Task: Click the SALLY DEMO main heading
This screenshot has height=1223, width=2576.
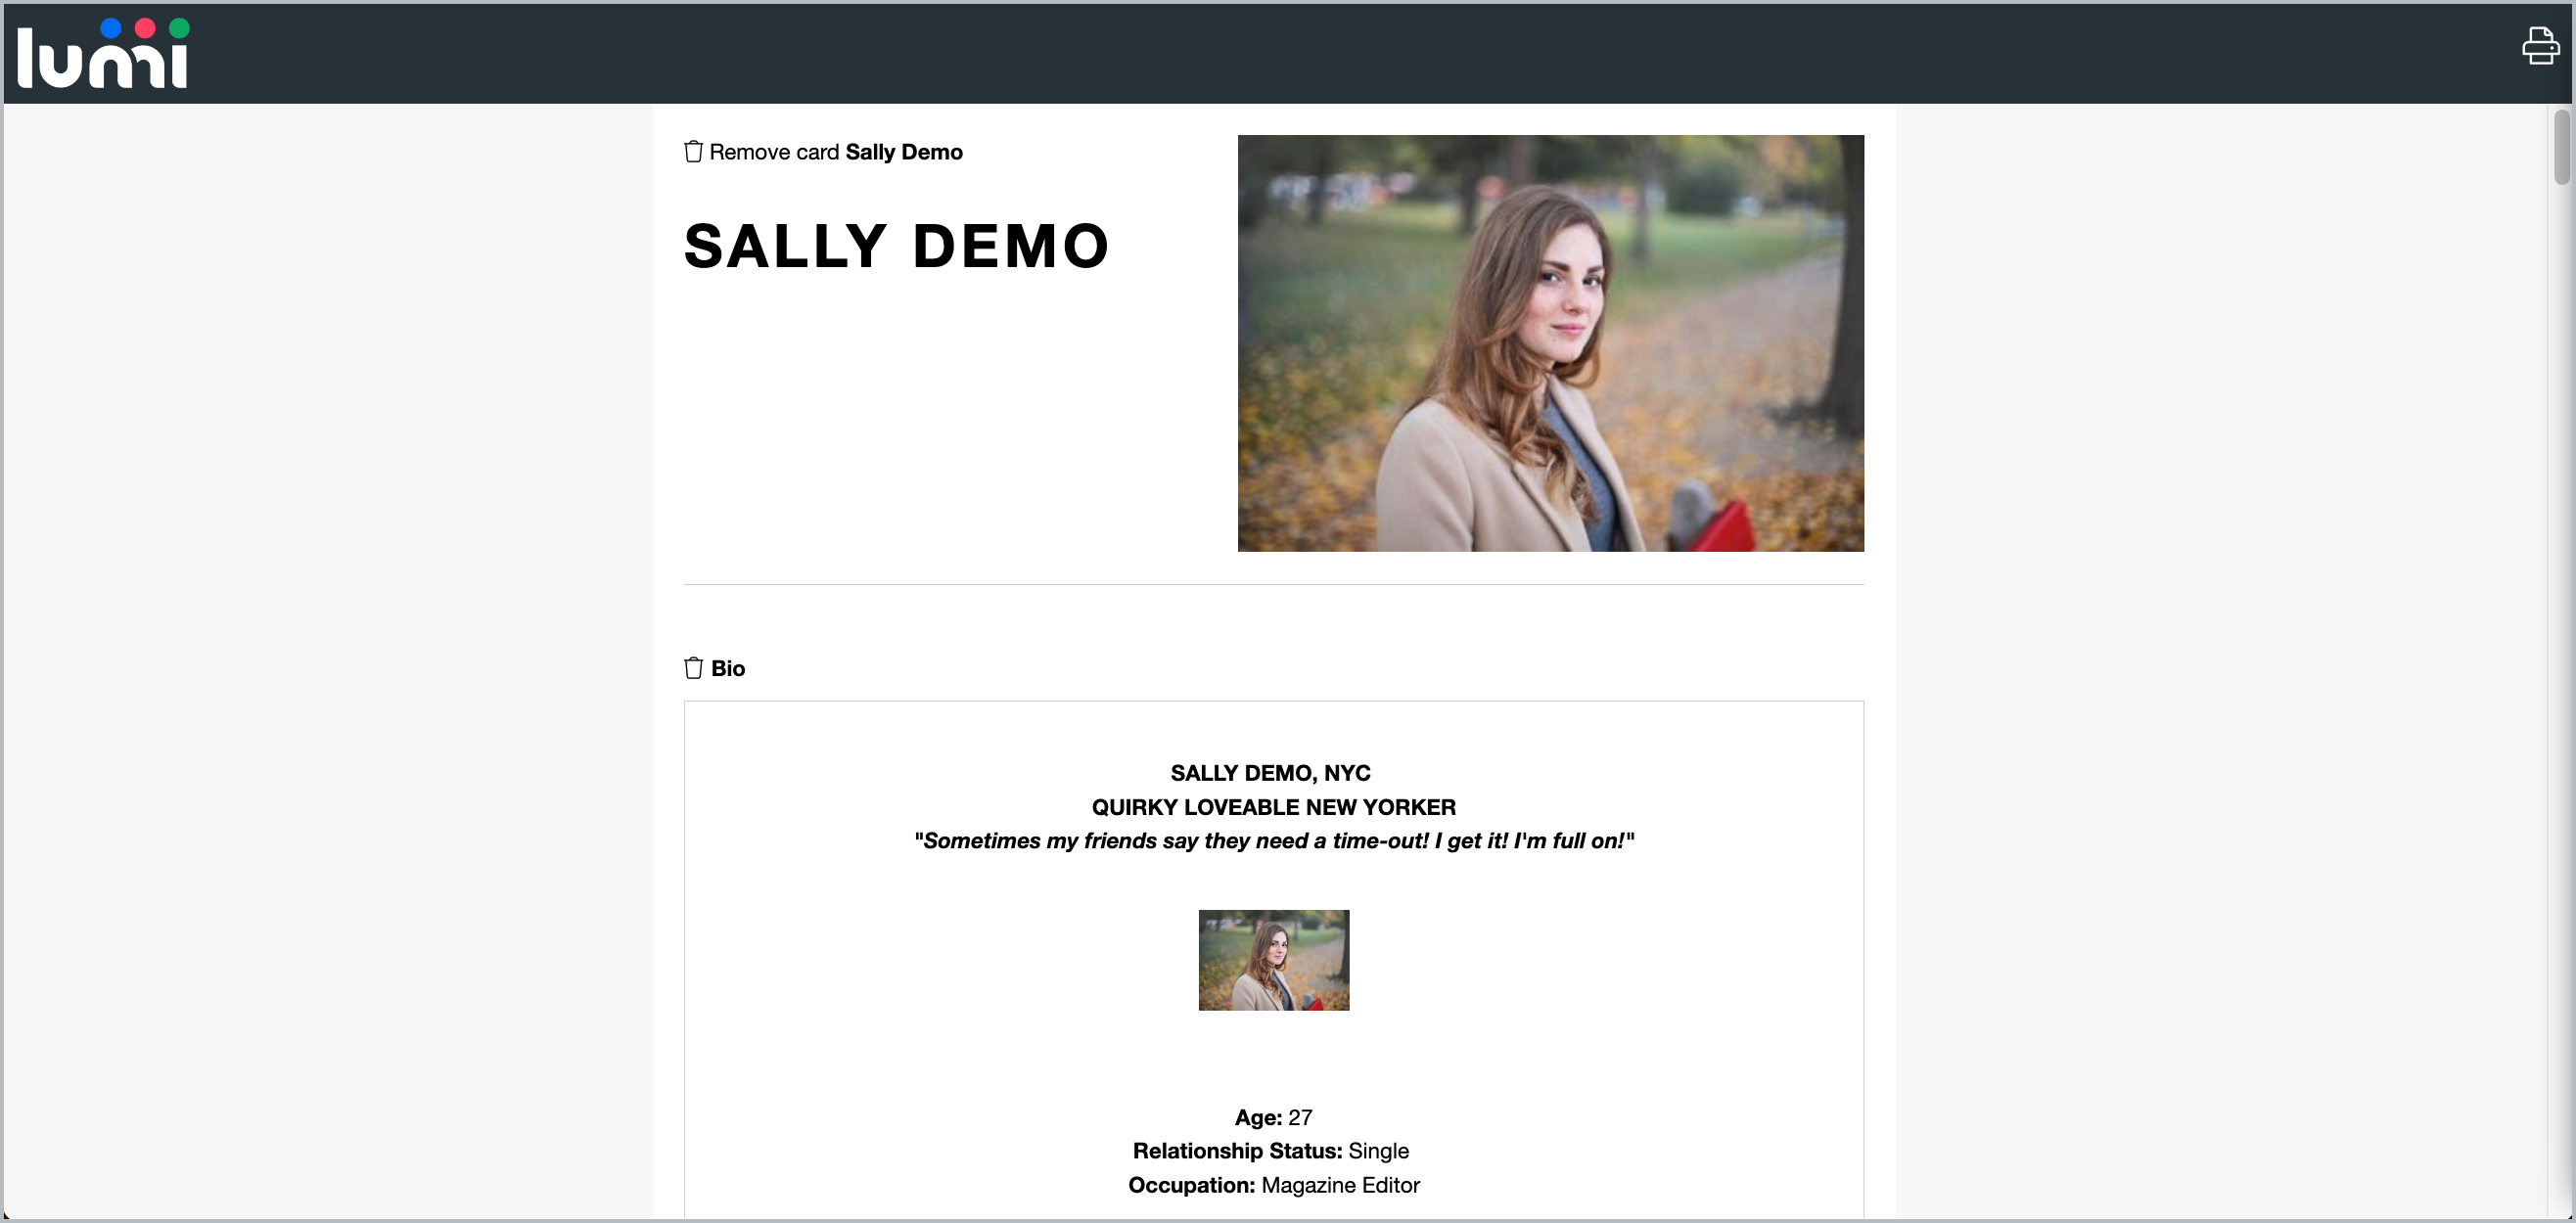Action: tap(896, 246)
